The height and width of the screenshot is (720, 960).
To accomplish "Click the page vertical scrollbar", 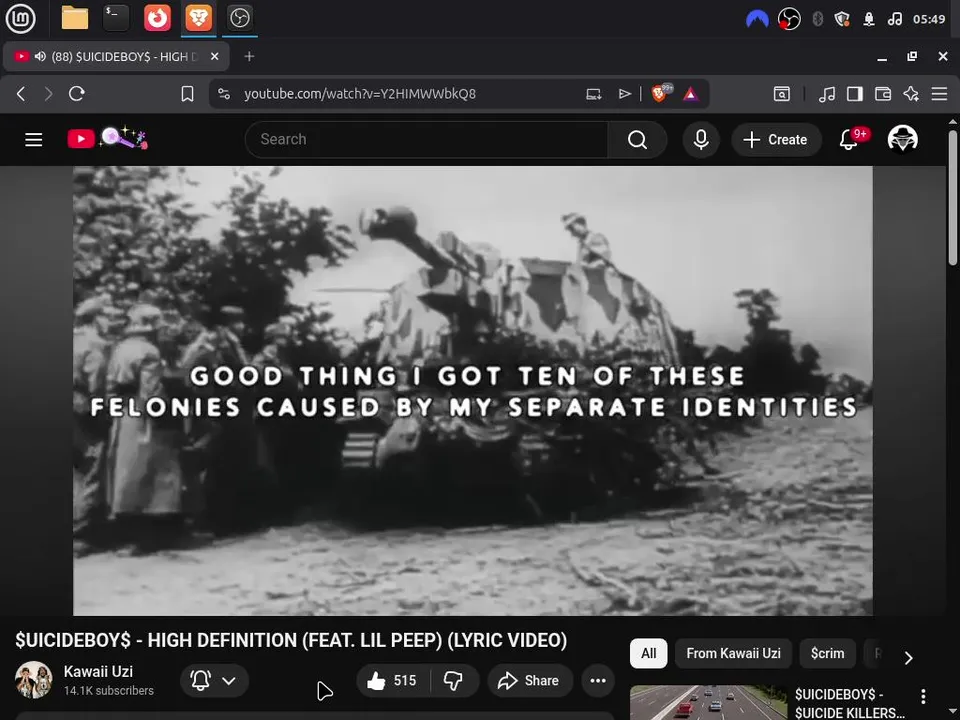I will (953, 198).
